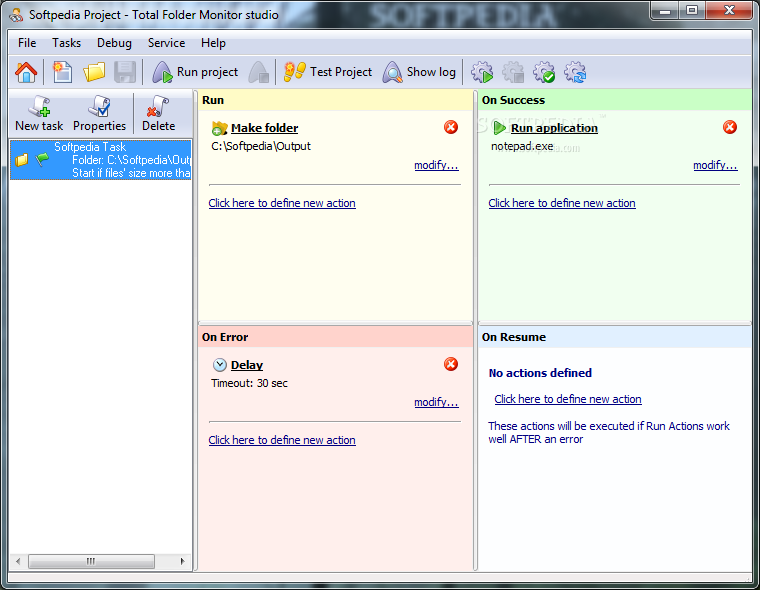Click the New task button
Image resolution: width=760 pixels, height=590 pixels.
[x=39, y=114]
